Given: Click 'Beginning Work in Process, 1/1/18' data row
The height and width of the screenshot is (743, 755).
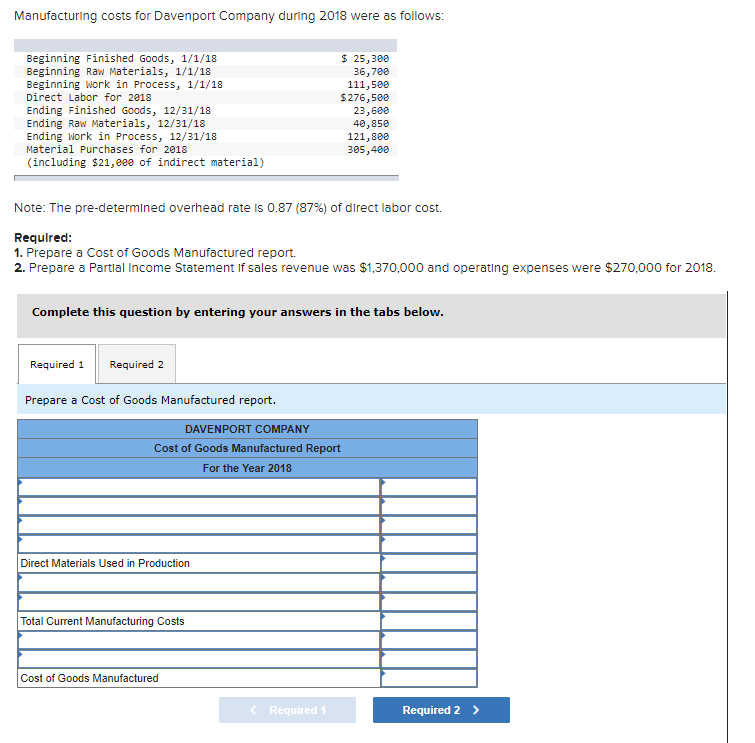Looking at the screenshot, I should (x=205, y=84).
